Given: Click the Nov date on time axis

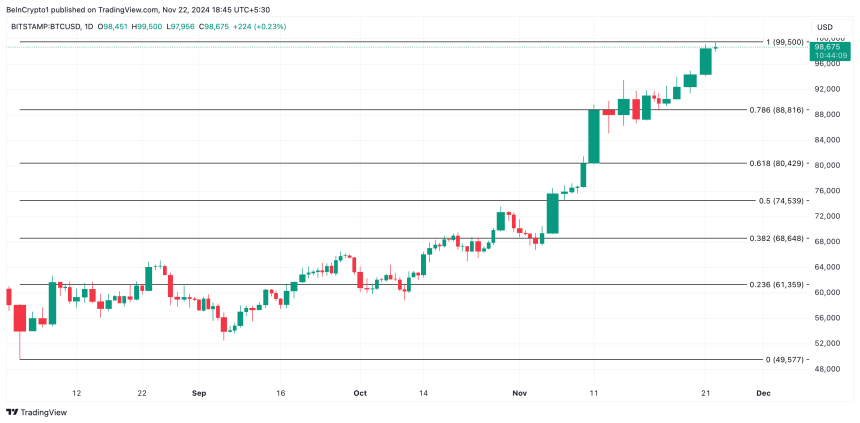Looking at the screenshot, I should [x=517, y=393].
